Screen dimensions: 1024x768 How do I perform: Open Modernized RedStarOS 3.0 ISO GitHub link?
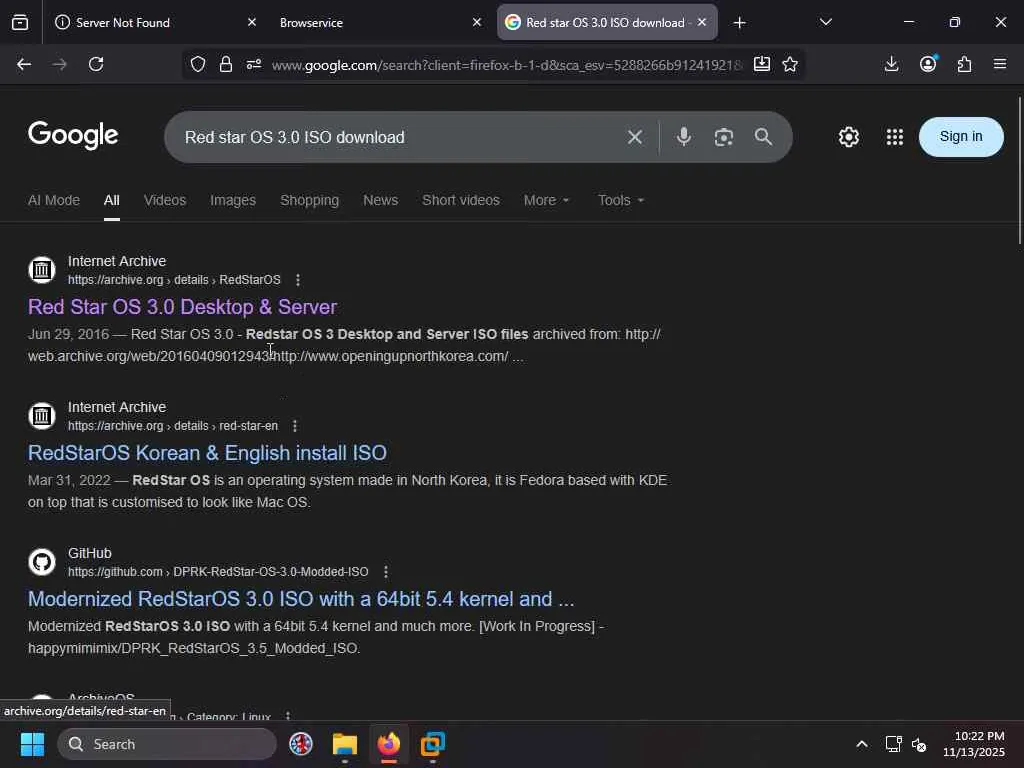[x=301, y=599]
